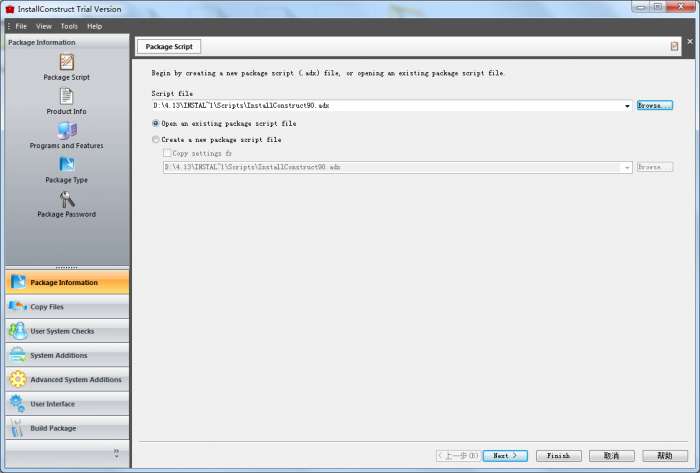Viewport: 700px width, 473px height.
Task: Select the Programs and Features icon
Action: point(67,130)
